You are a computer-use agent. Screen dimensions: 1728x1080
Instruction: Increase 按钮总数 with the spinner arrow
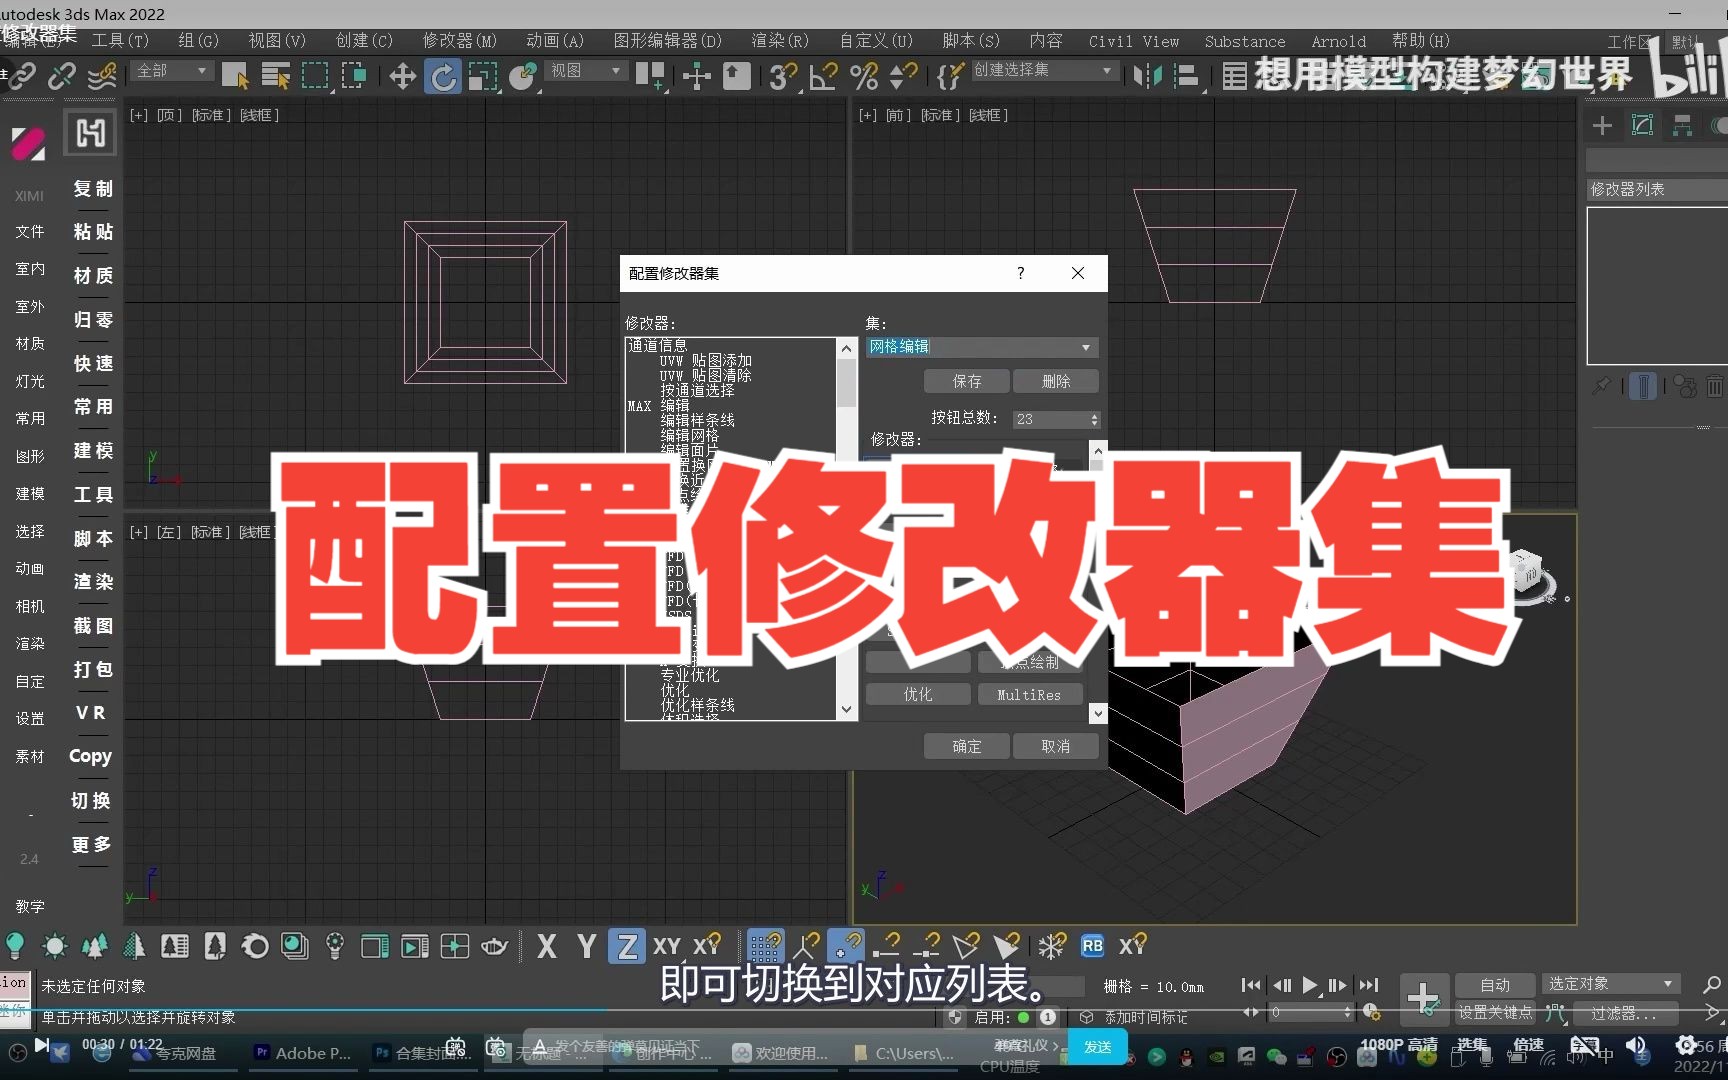click(1094, 414)
